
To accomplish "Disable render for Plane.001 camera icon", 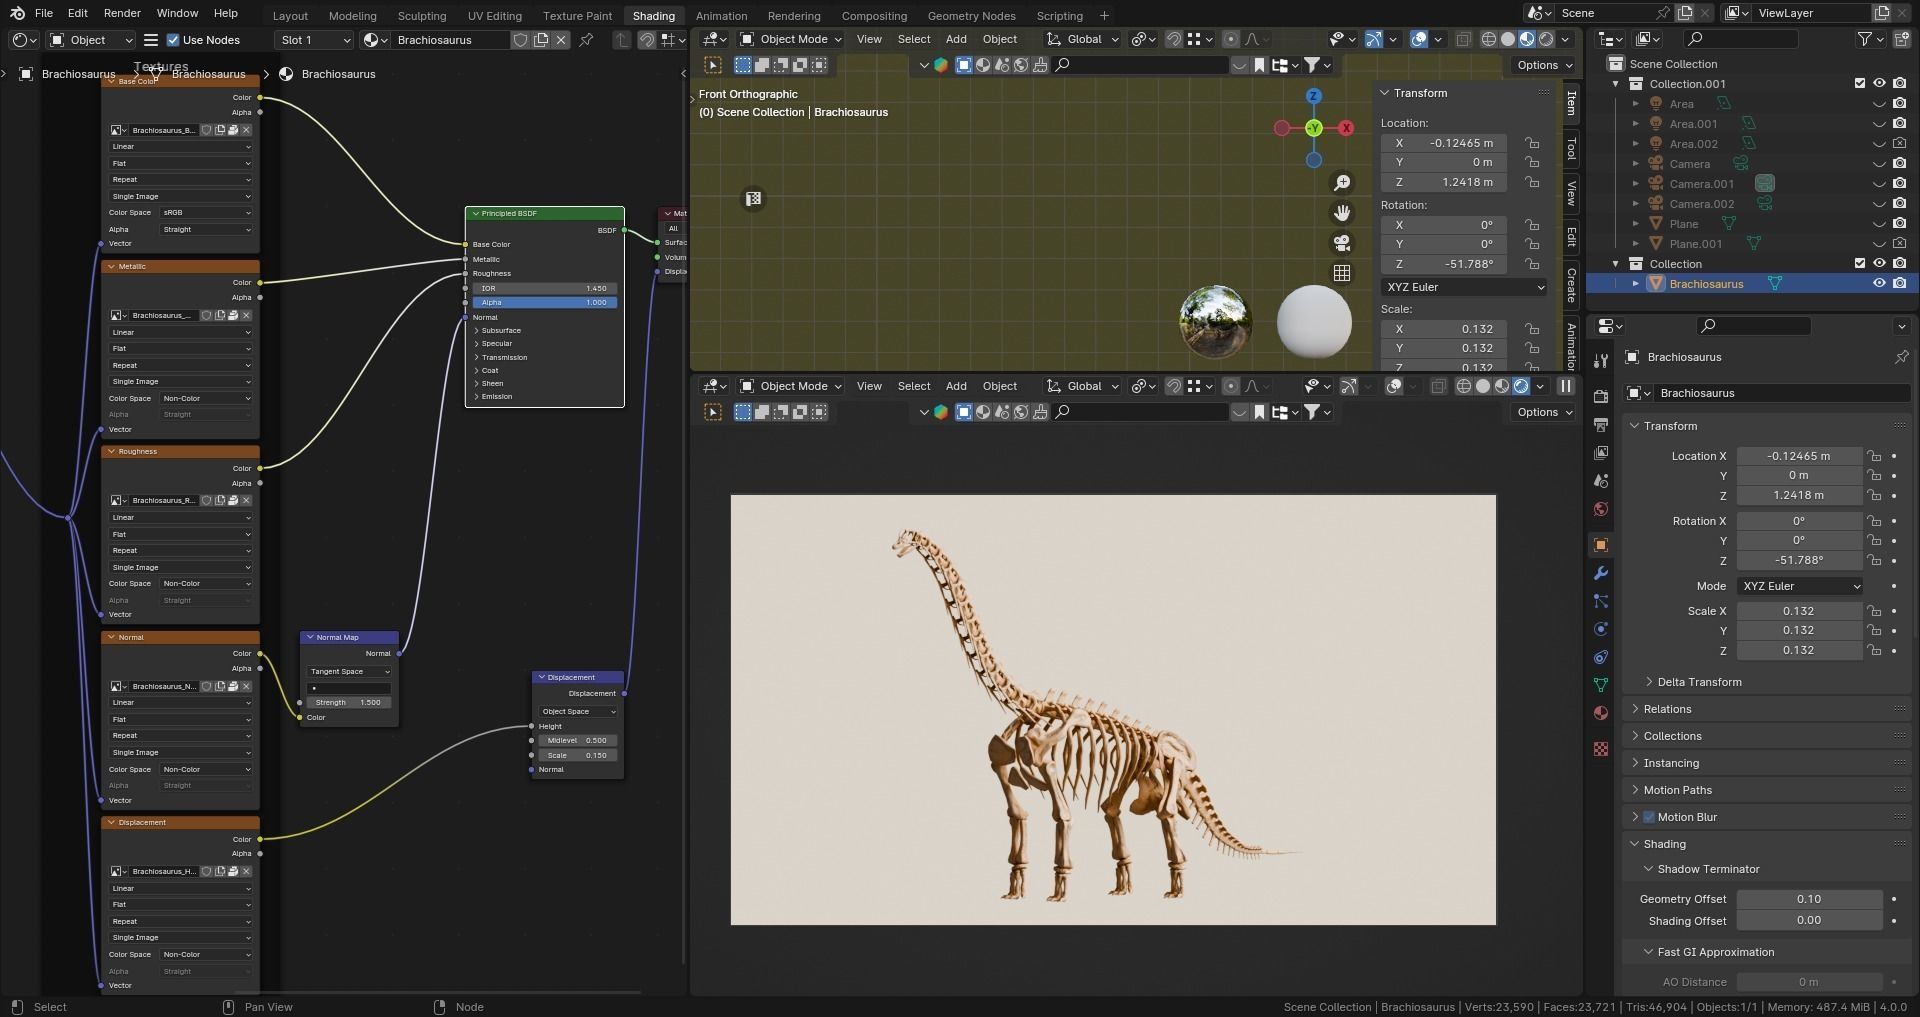I will (1899, 244).
